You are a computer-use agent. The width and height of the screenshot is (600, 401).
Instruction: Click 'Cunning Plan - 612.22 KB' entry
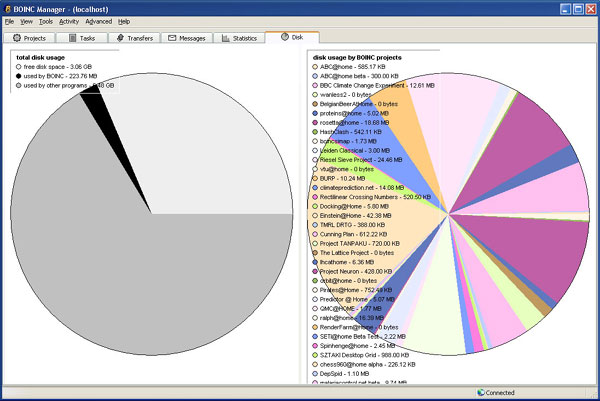[x=353, y=234]
